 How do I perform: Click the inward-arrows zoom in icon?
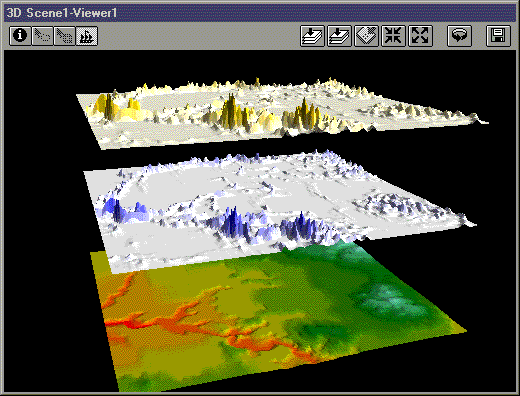pyautogui.click(x=393, y=35)
